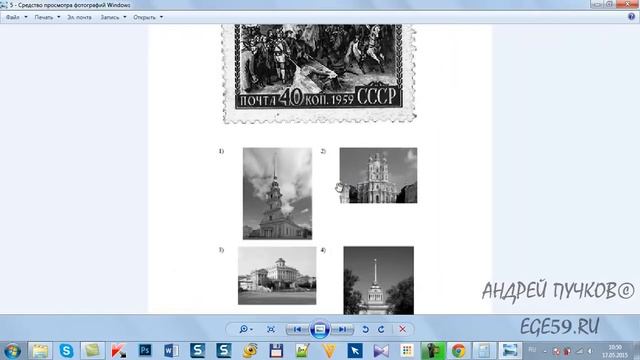Start the slideshow with center button
Image resolution: width=640 pixels, height=360 pixels.
pos(320,329)
